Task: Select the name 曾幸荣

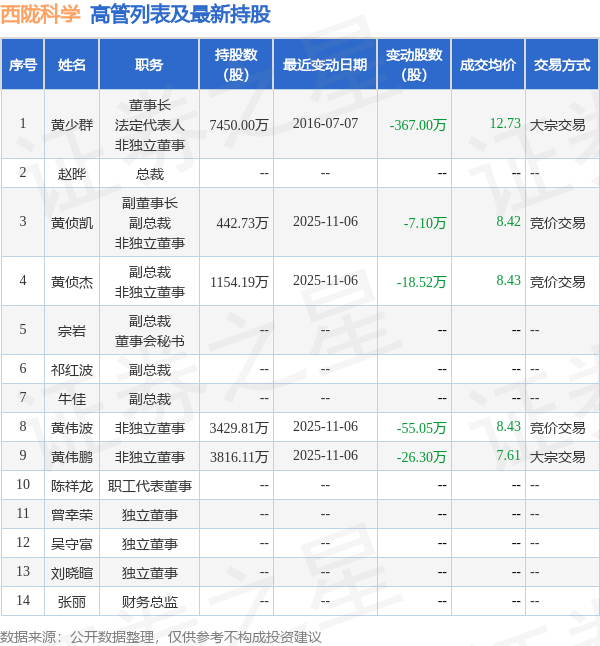Action: coord(72,515)
